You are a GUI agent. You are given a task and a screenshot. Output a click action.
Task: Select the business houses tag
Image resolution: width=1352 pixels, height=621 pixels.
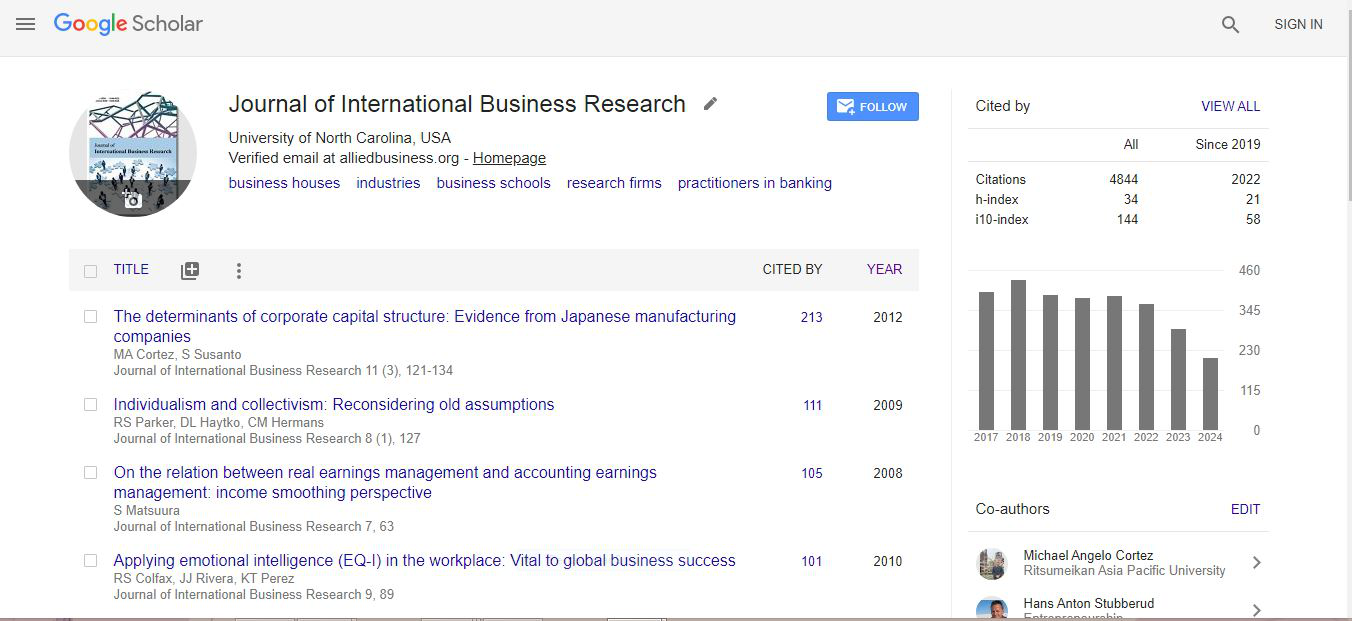click(284, 183)
